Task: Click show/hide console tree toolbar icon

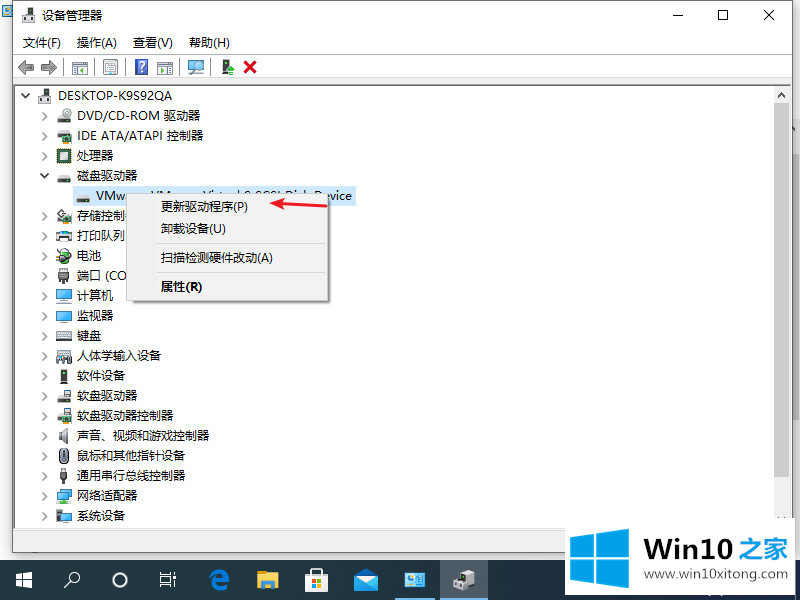Action: (x=79, y=67)
